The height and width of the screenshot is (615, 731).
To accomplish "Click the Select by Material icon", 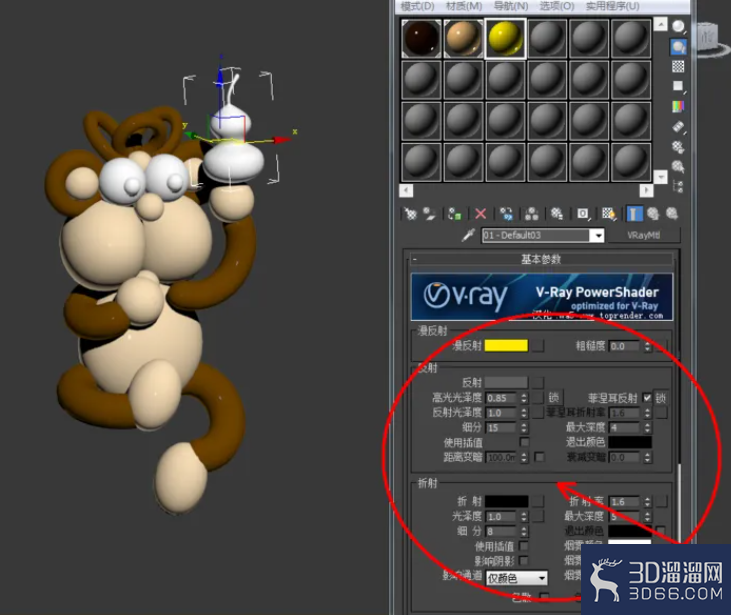I will click(x=678, y=166).
